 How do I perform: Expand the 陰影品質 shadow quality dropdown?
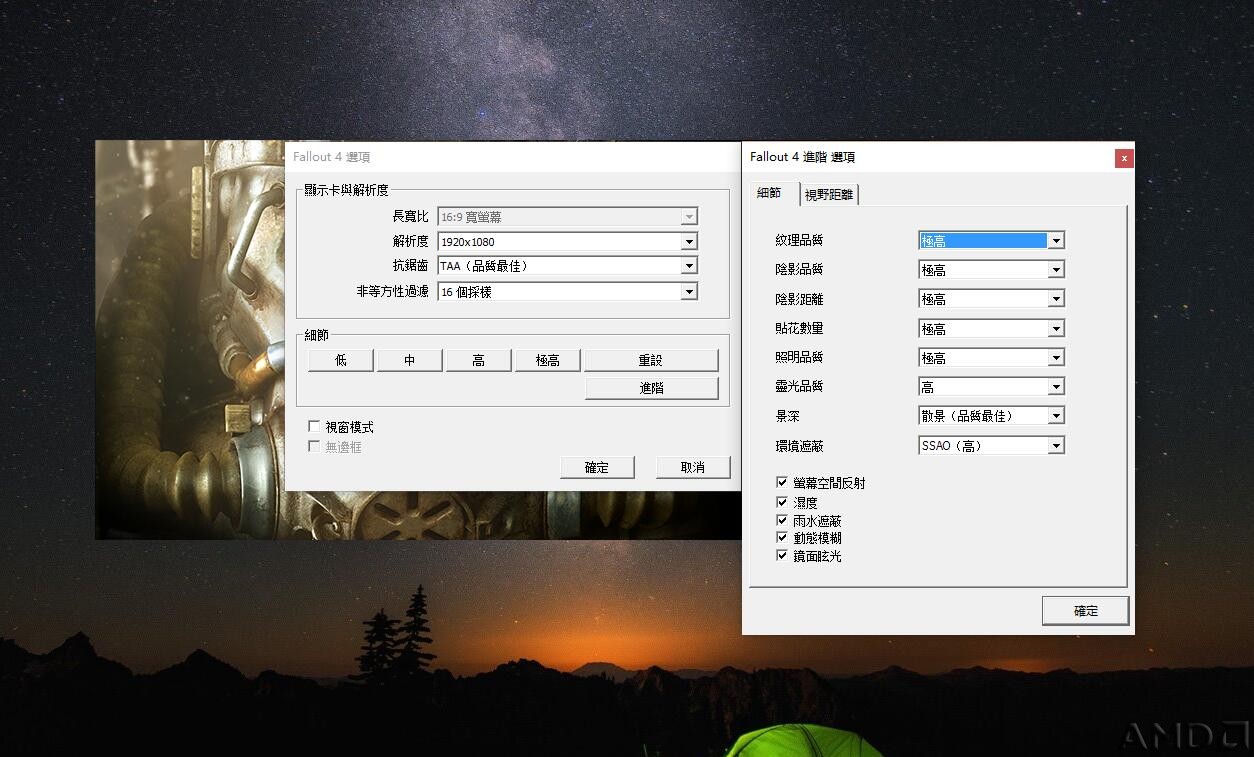tap(991, 269)
